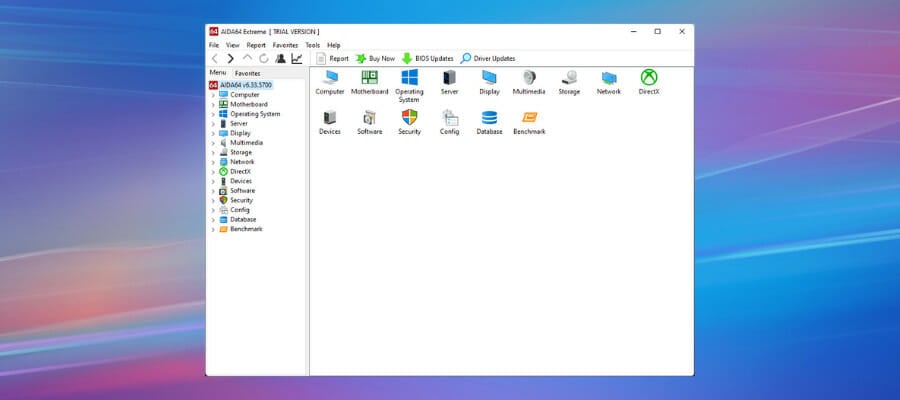Expand the Network tree node
The width and height of the screenshot is (900, 400).
tap(213, 162)
